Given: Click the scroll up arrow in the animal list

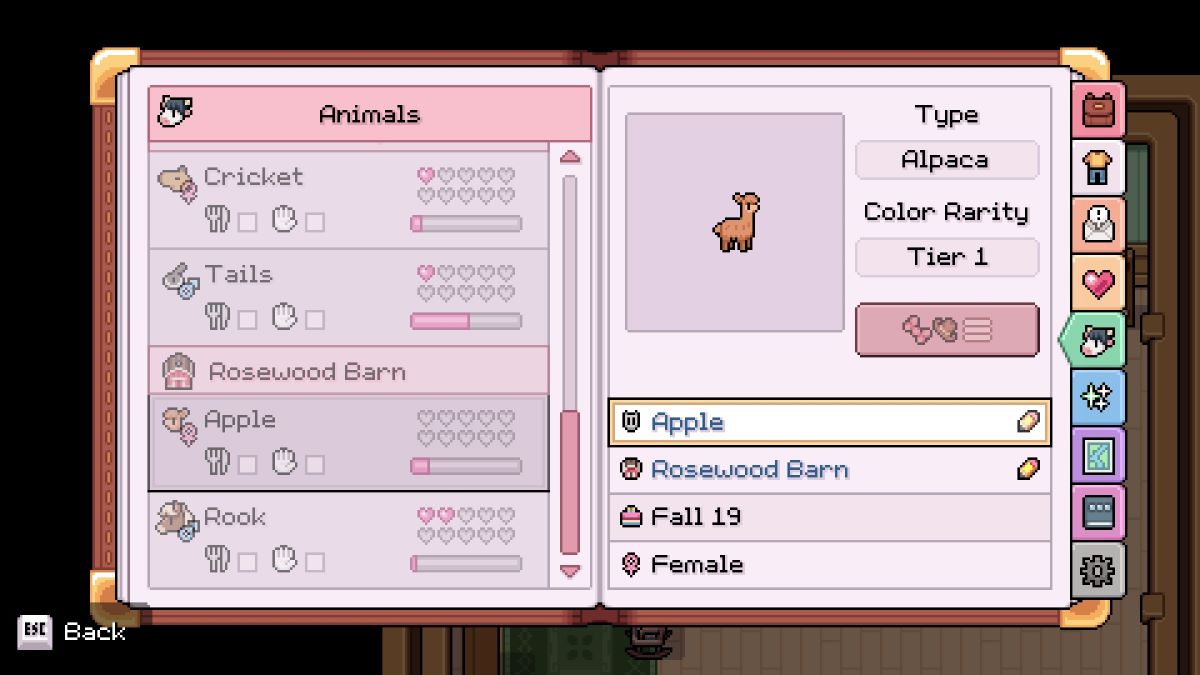Looking at the screenshot, I should (570, 156).
